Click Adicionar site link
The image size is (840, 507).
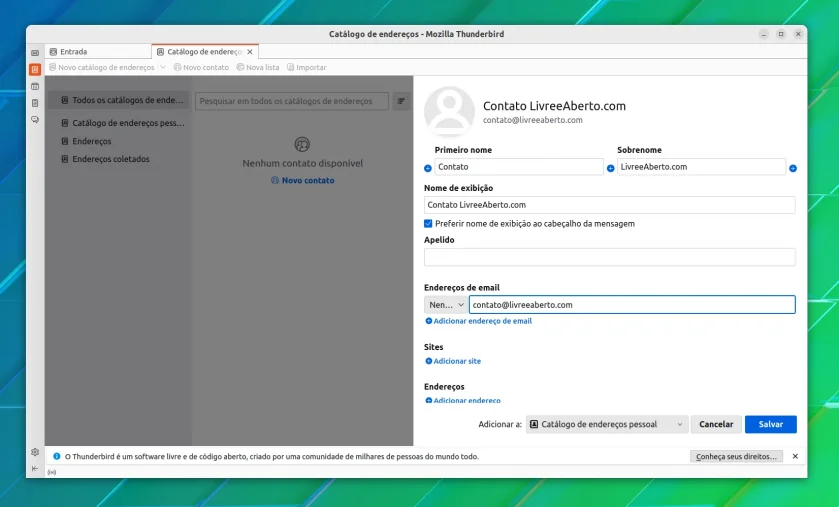(453, 361)
